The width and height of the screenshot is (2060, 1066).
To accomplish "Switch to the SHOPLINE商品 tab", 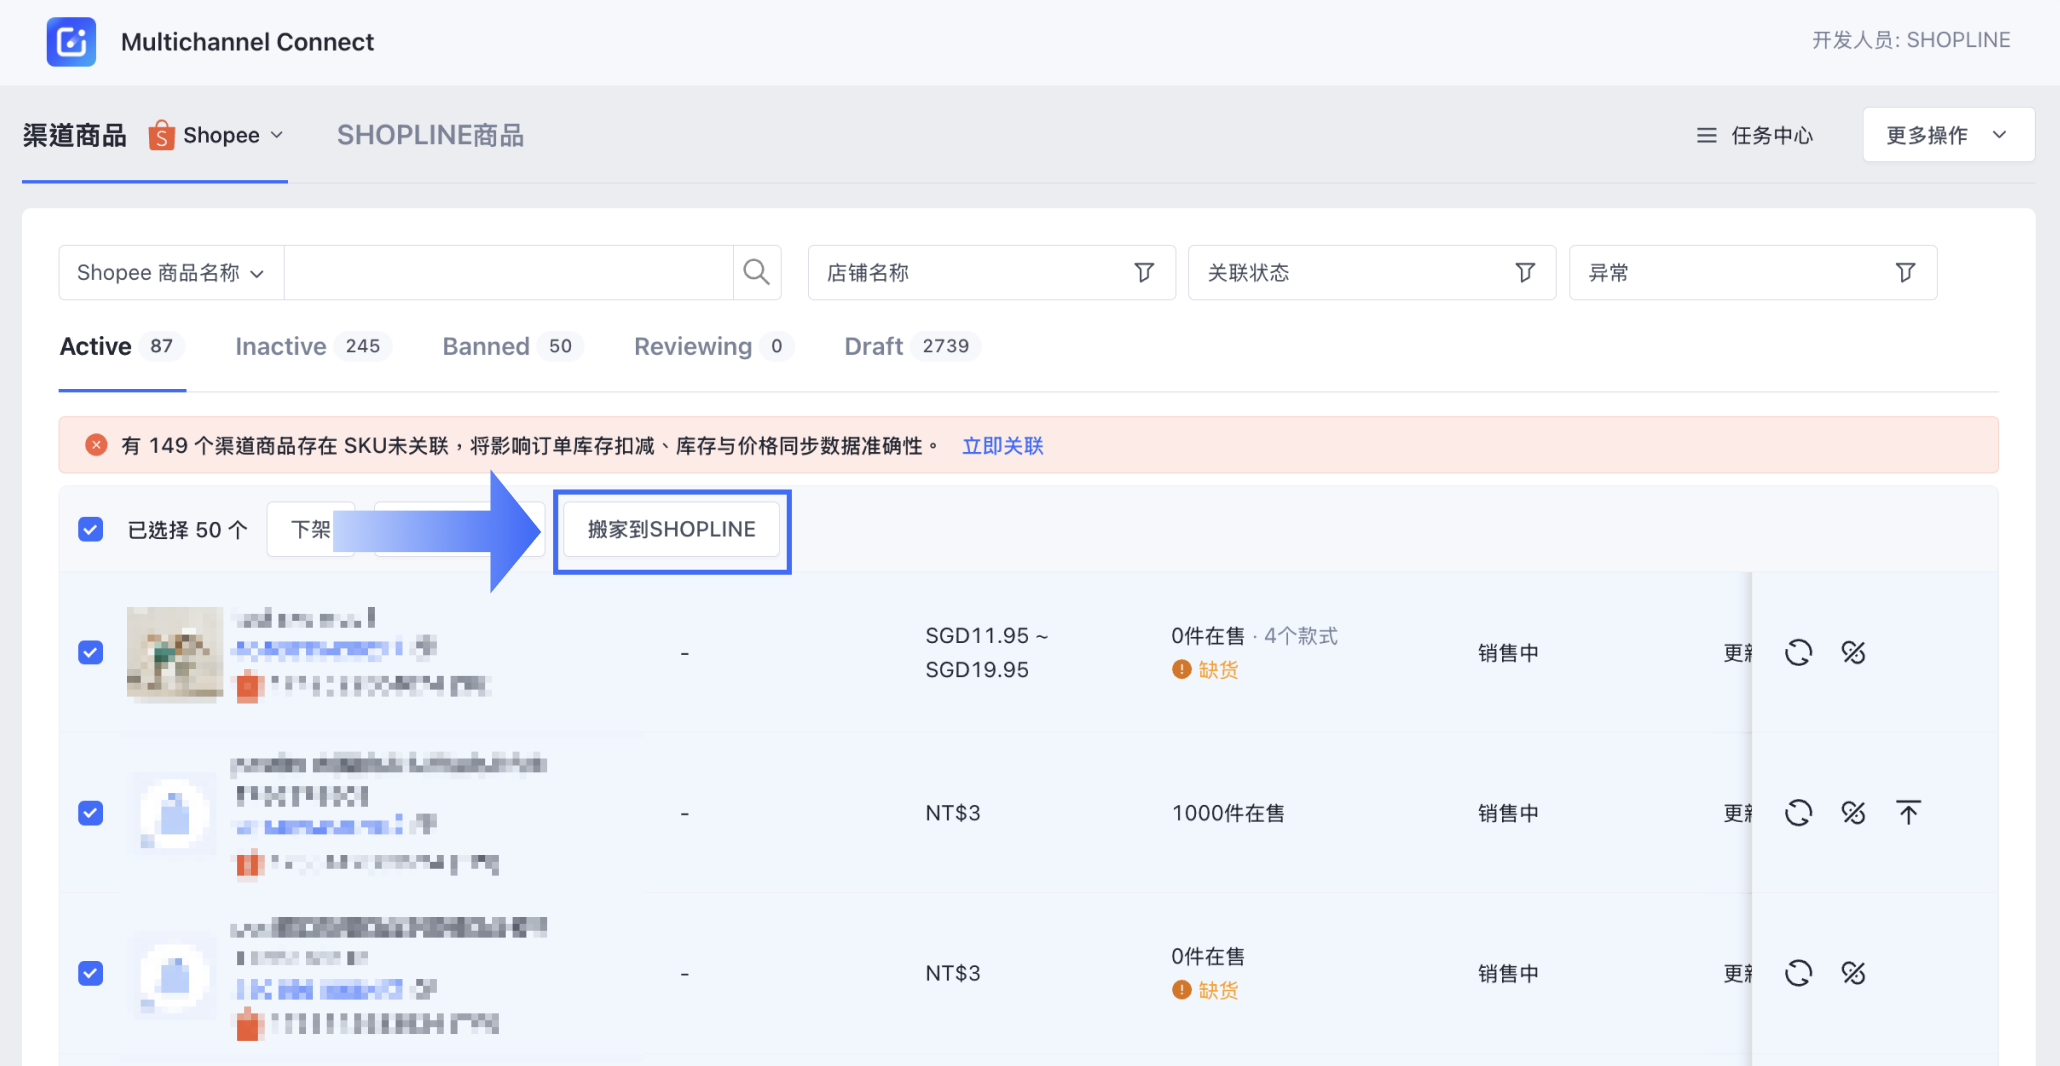I will (x=430, y=135).
